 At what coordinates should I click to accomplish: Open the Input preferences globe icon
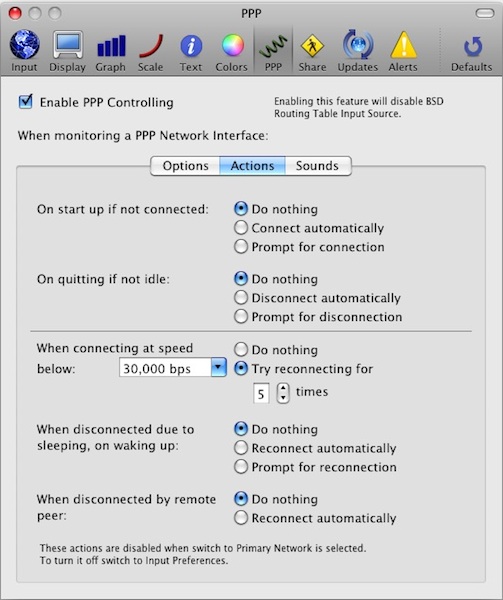24,45
